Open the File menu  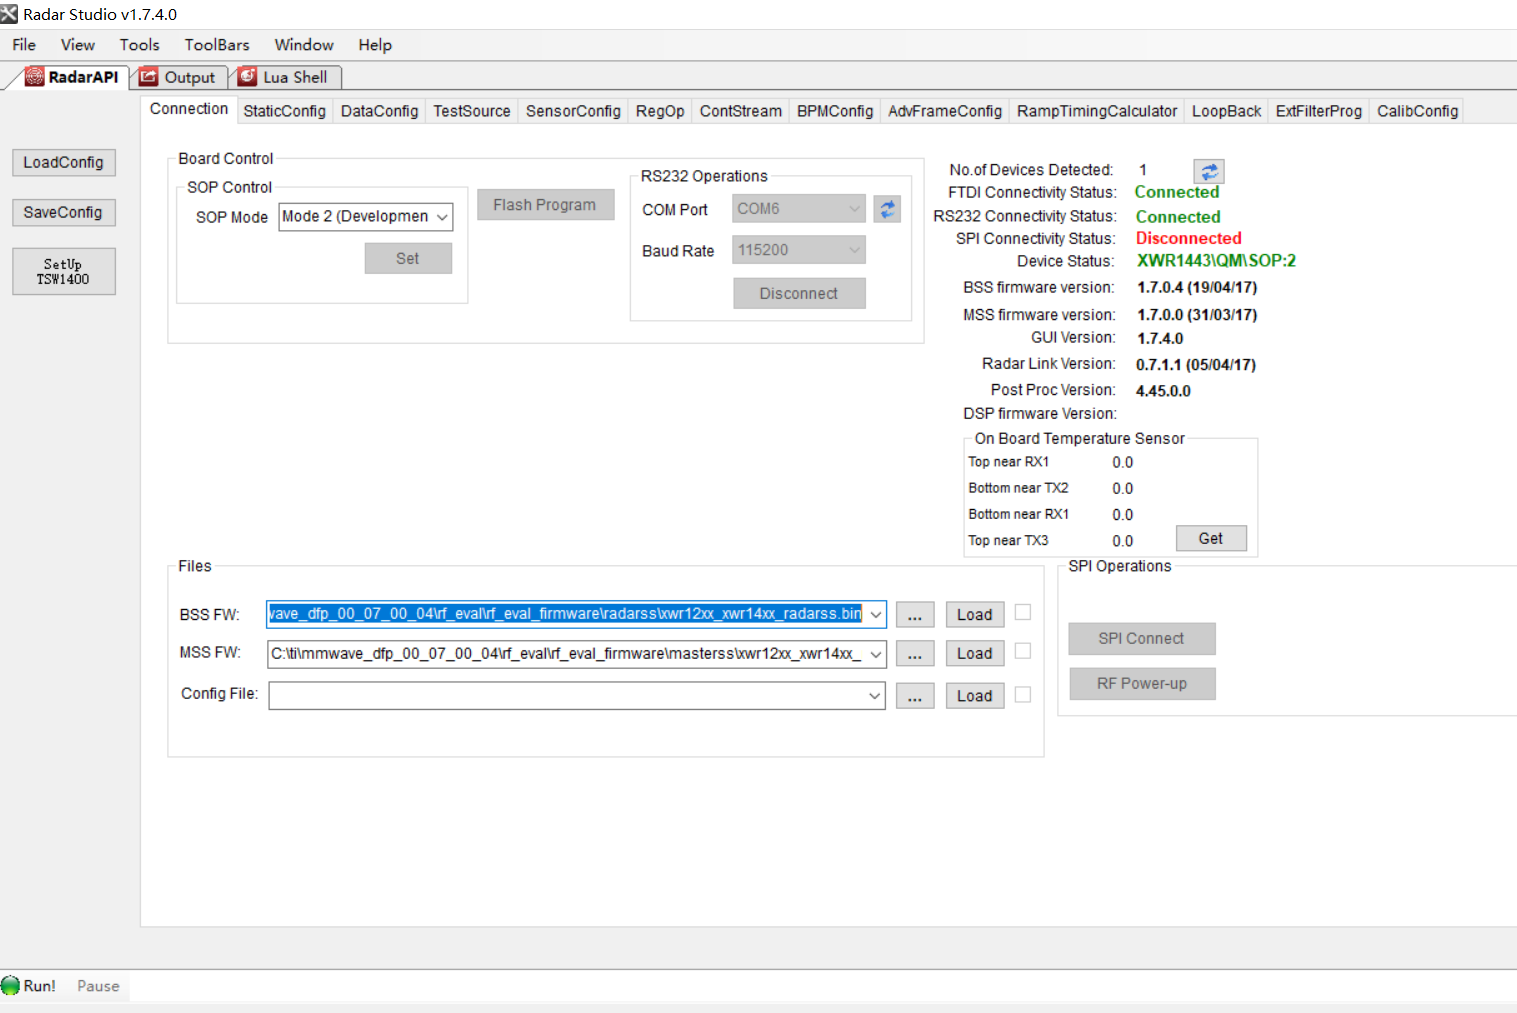coord(24,45)
